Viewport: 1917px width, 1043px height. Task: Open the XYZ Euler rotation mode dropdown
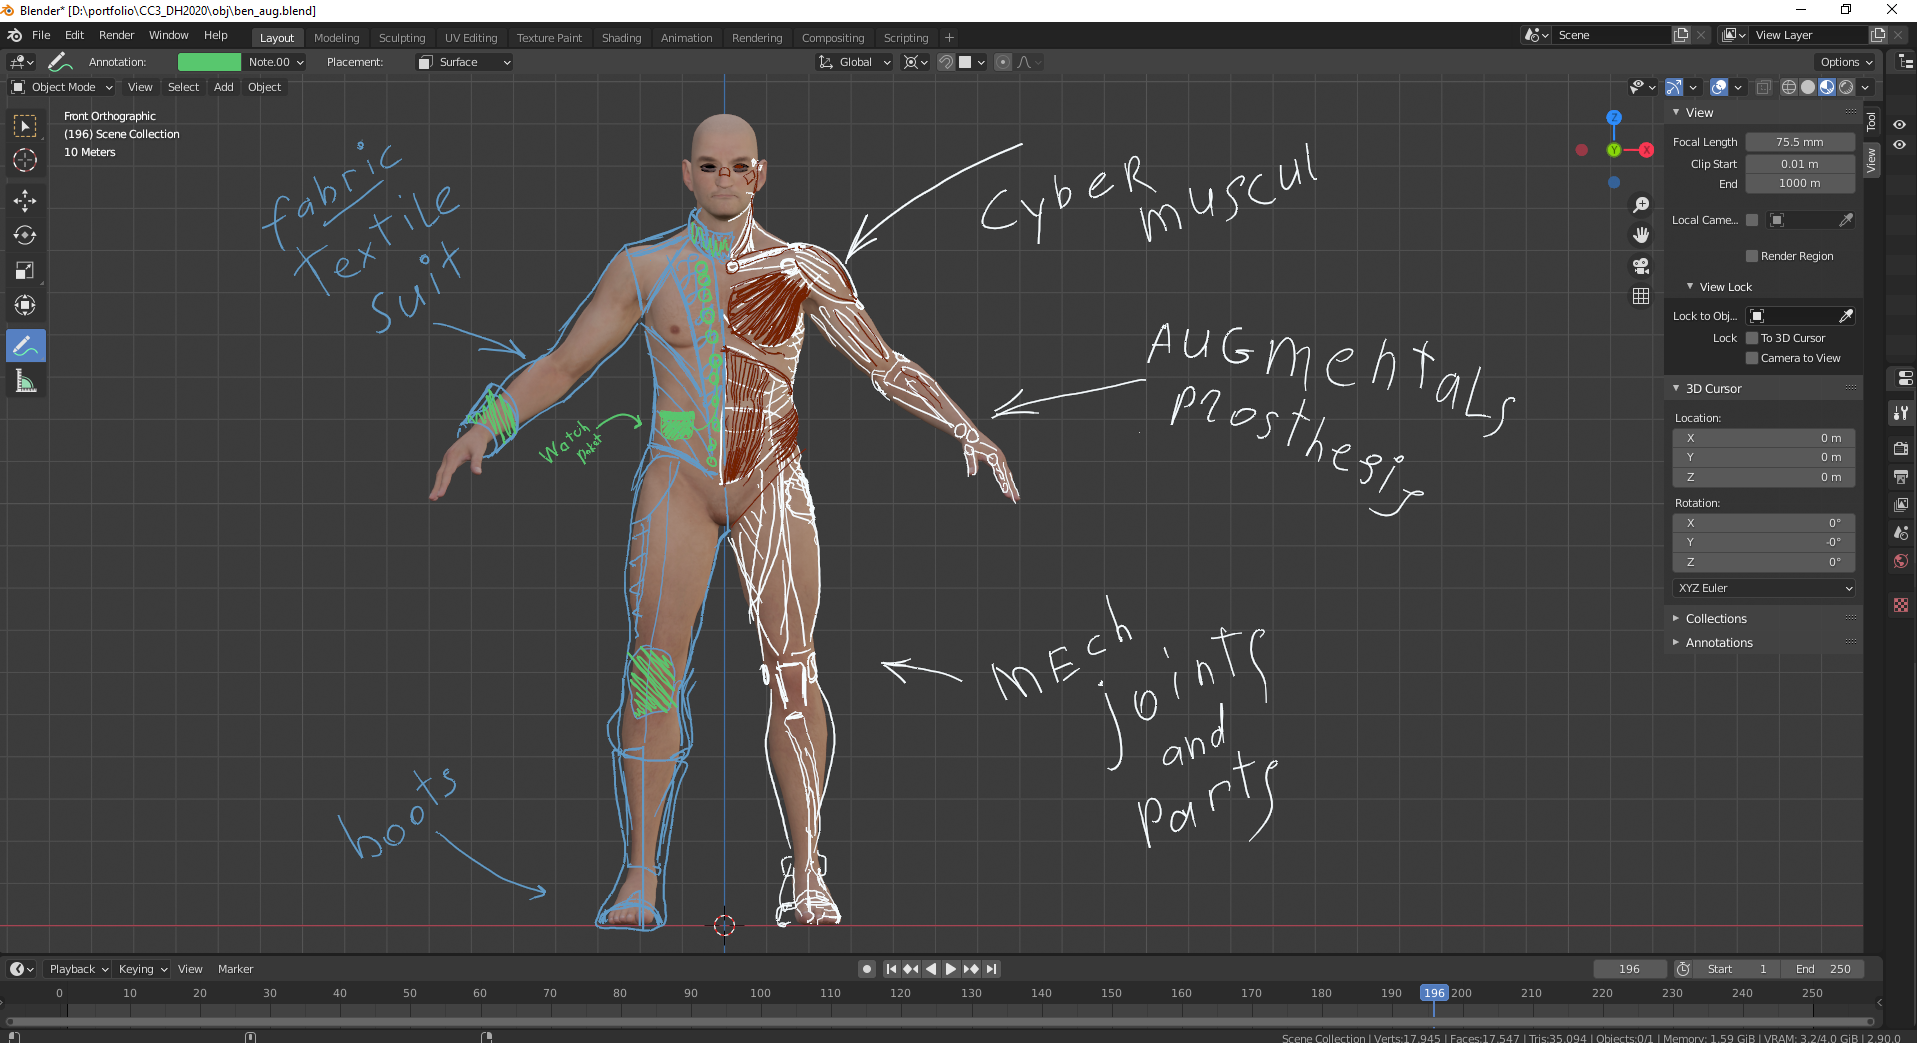(x=1765, y=588)
